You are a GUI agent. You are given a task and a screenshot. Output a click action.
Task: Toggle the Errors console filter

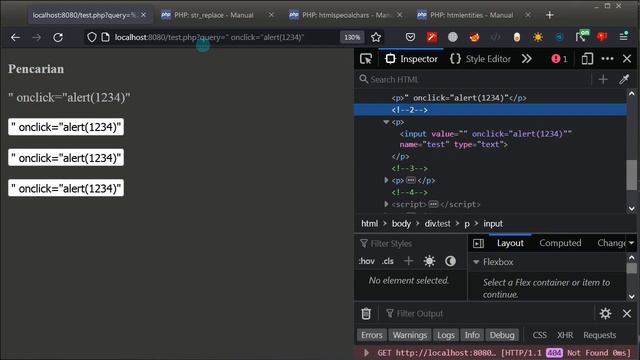coord(372,335)
